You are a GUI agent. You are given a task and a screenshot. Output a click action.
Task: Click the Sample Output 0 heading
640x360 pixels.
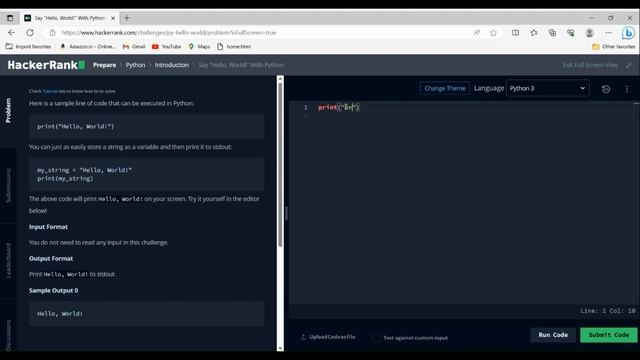click(53, 291)
